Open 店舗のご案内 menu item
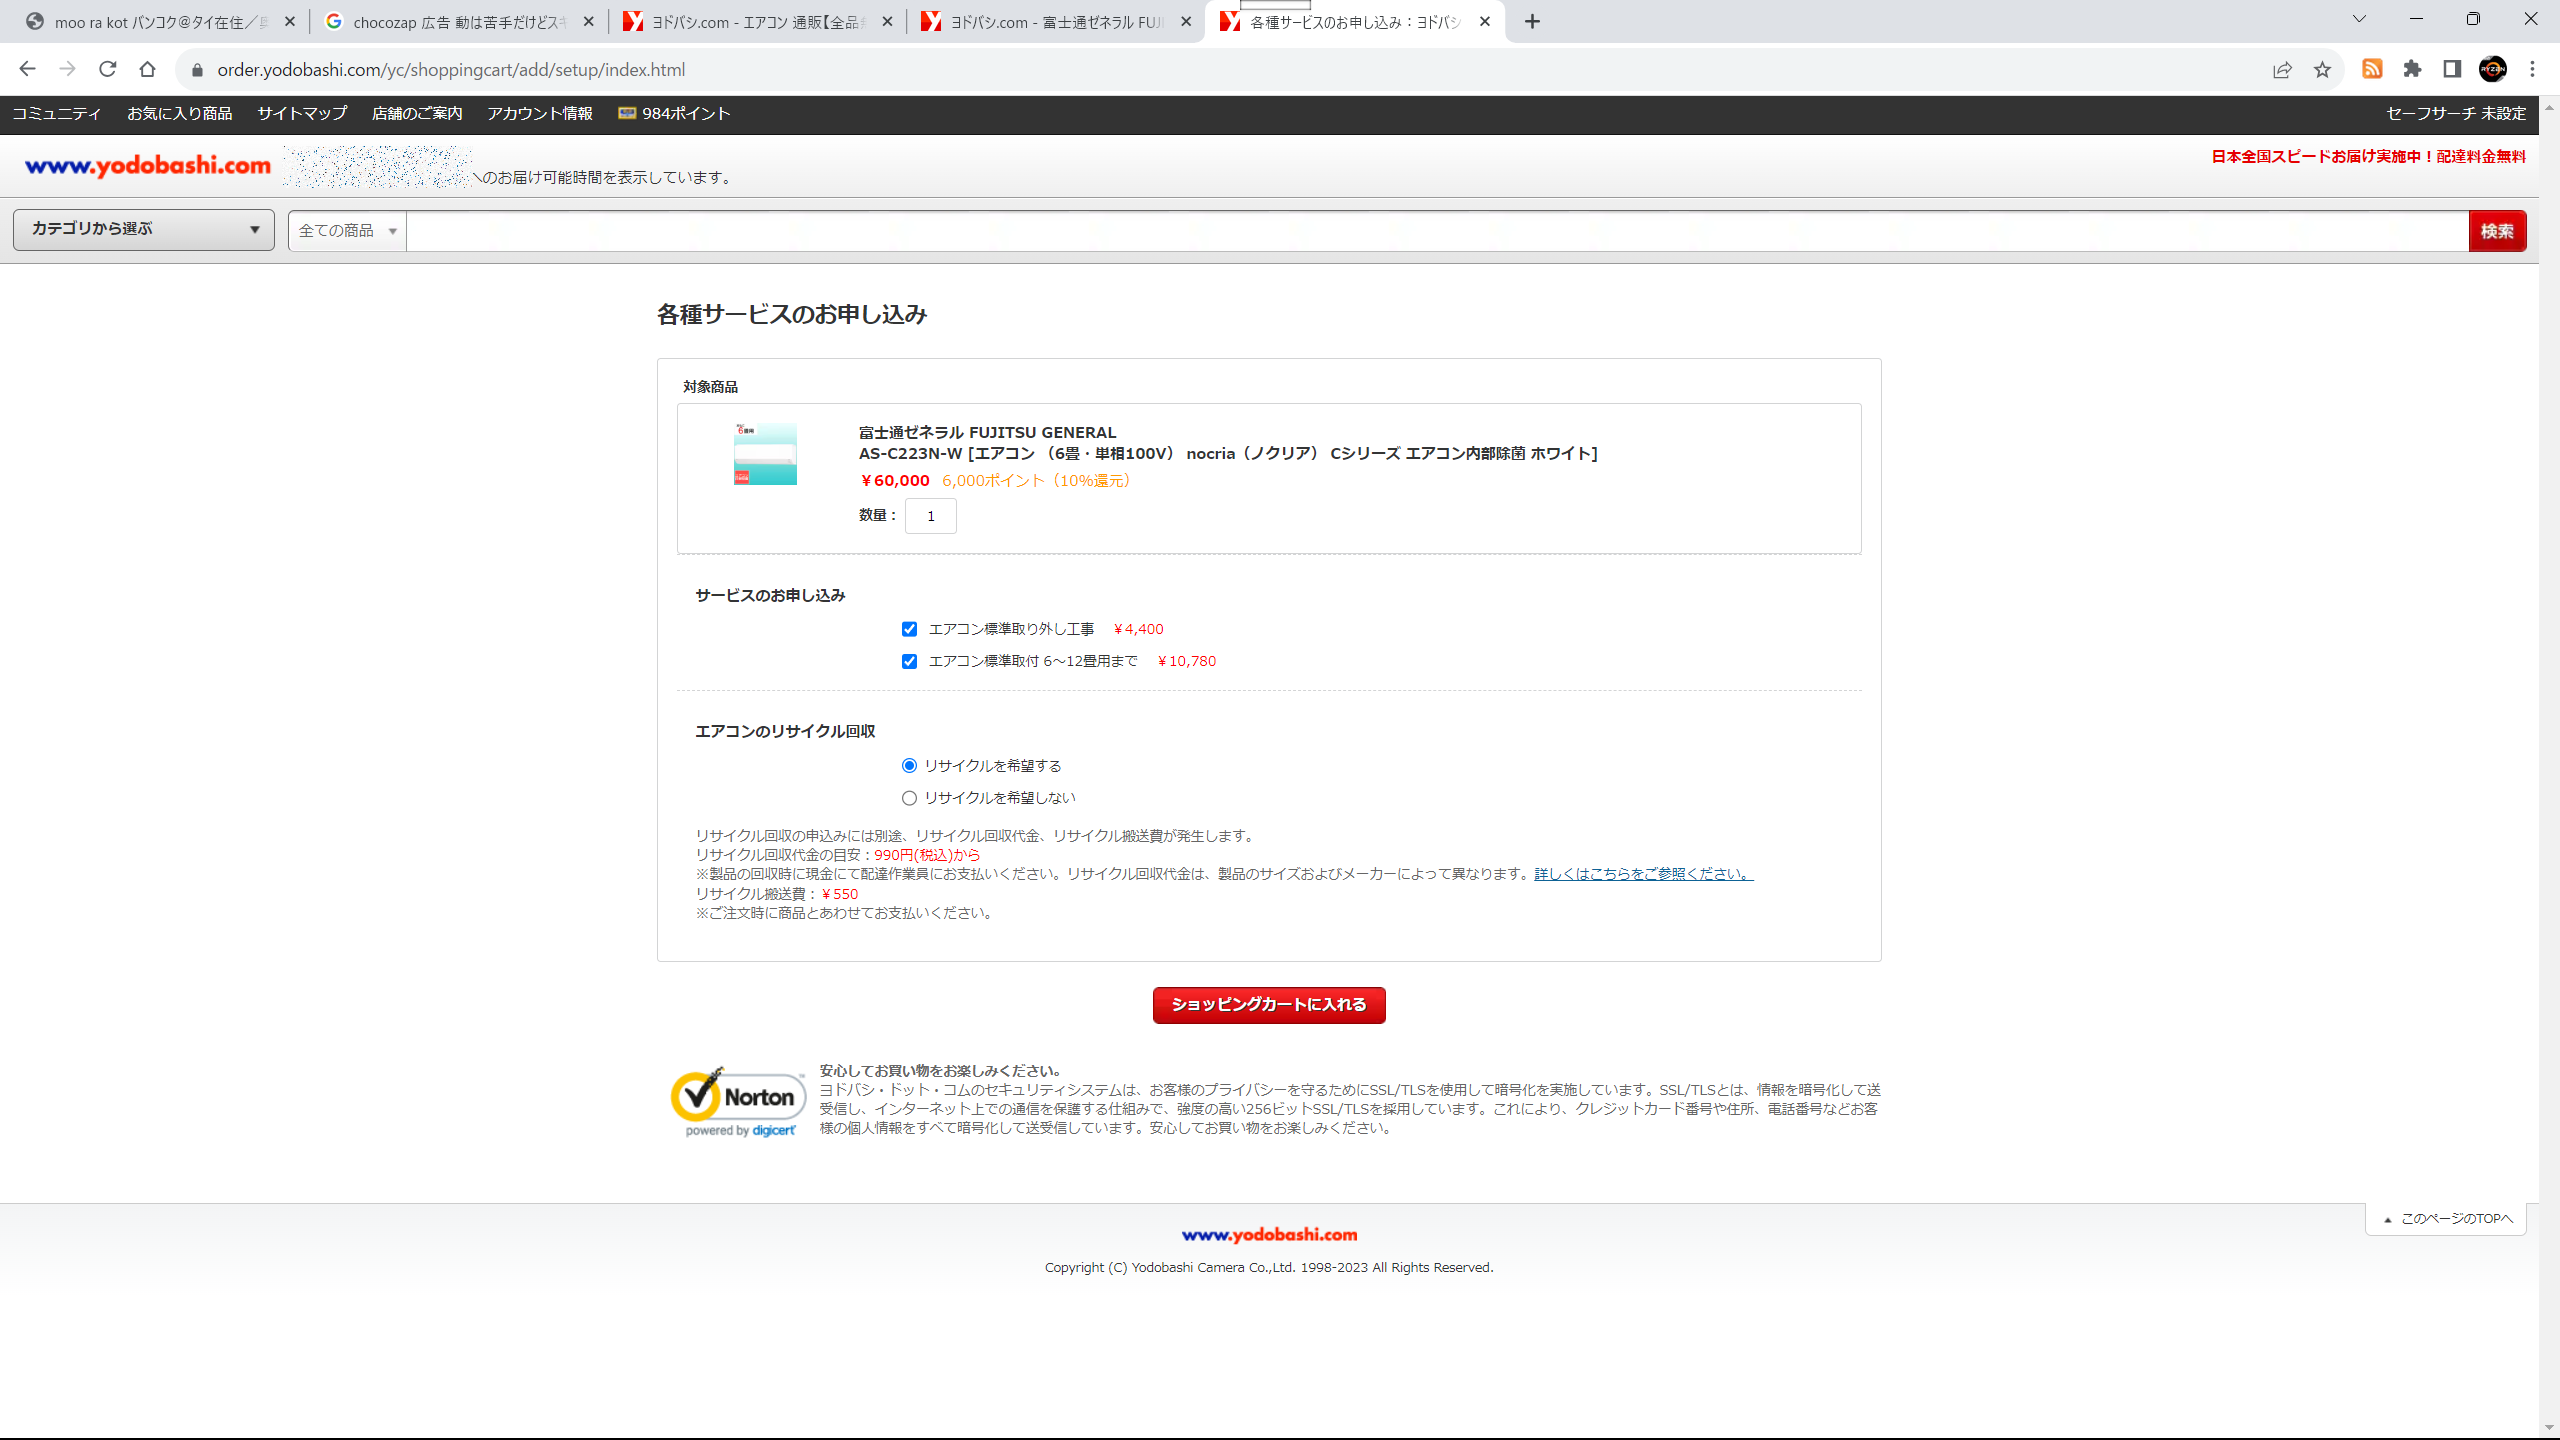Image resolution: width=2560 pixels, height=1440 pixels. point(417,114)
